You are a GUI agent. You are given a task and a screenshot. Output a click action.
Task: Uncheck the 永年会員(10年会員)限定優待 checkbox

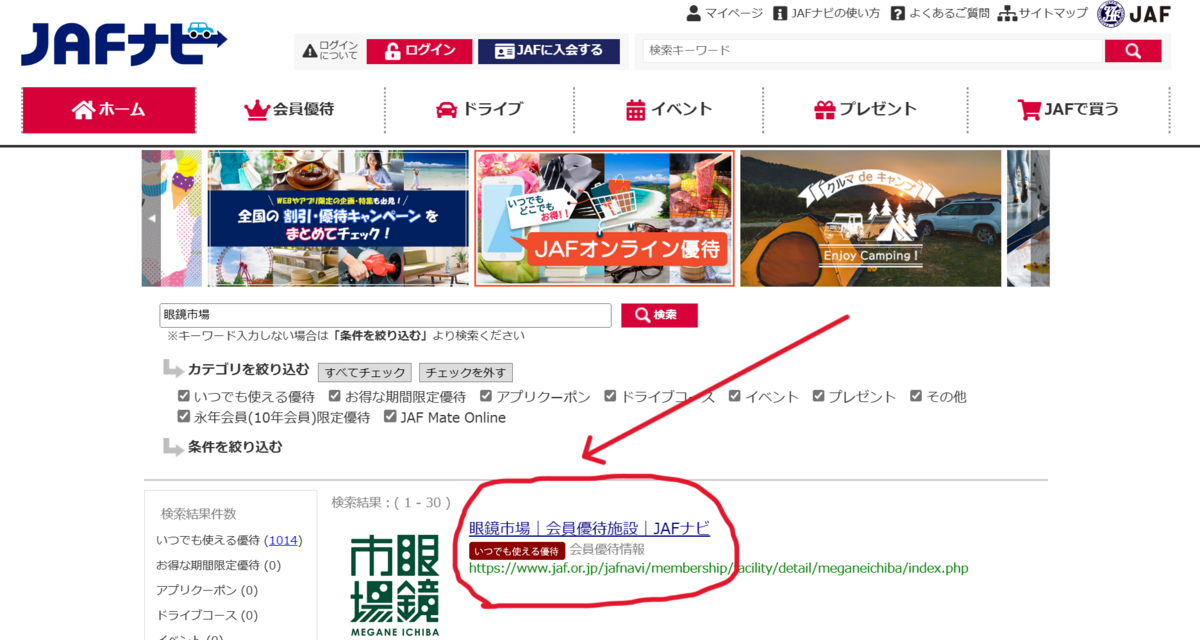click(183, 417)
